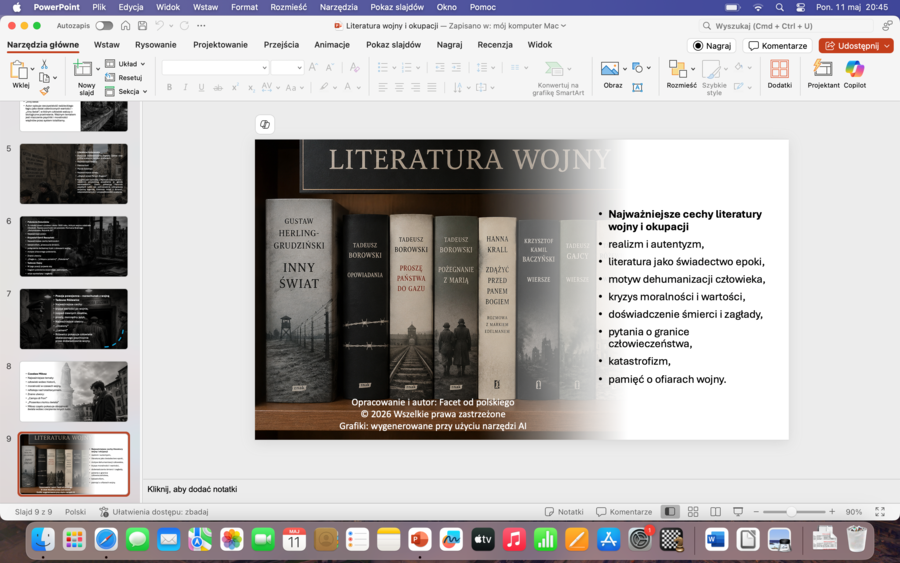
Task: Click the Nagraj button
Action: point(712,46)
